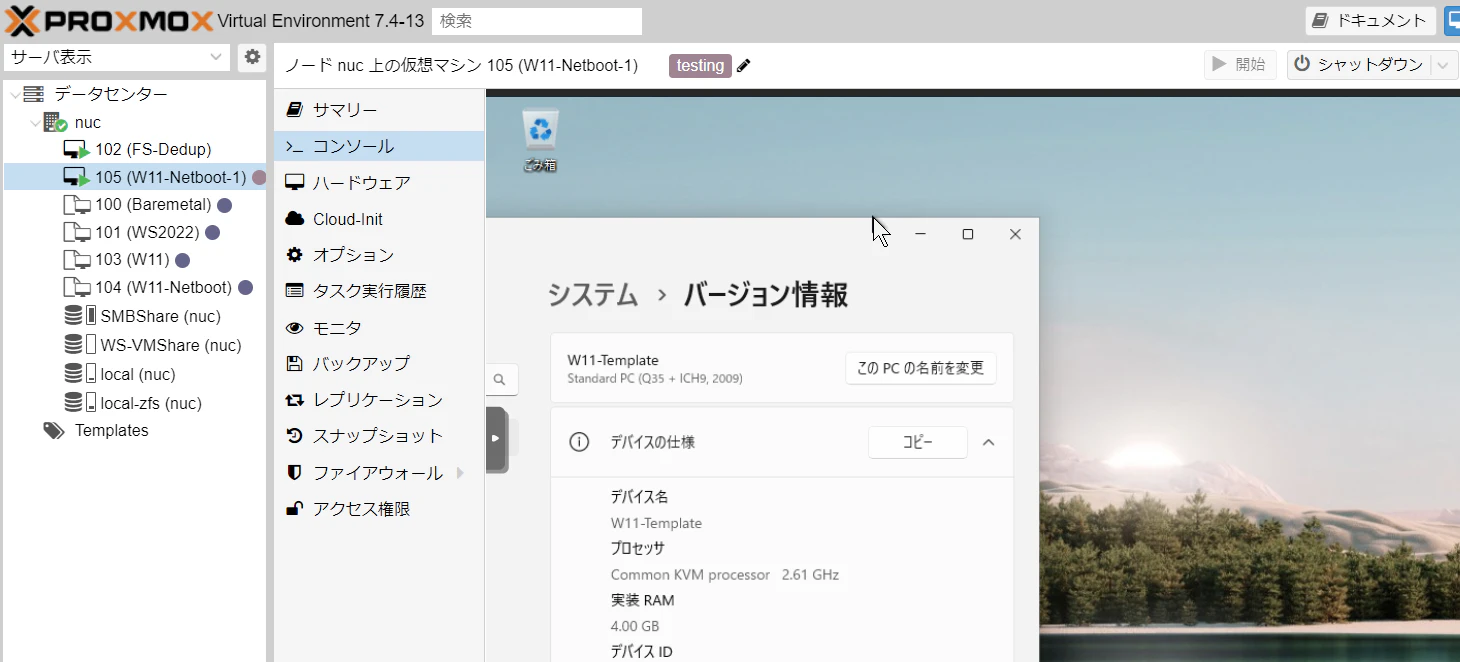Image resolution: width=1460 pixels, height=662 pixels.
Task: Select VM 100 (Baremetal)
Action: point(135,205)
